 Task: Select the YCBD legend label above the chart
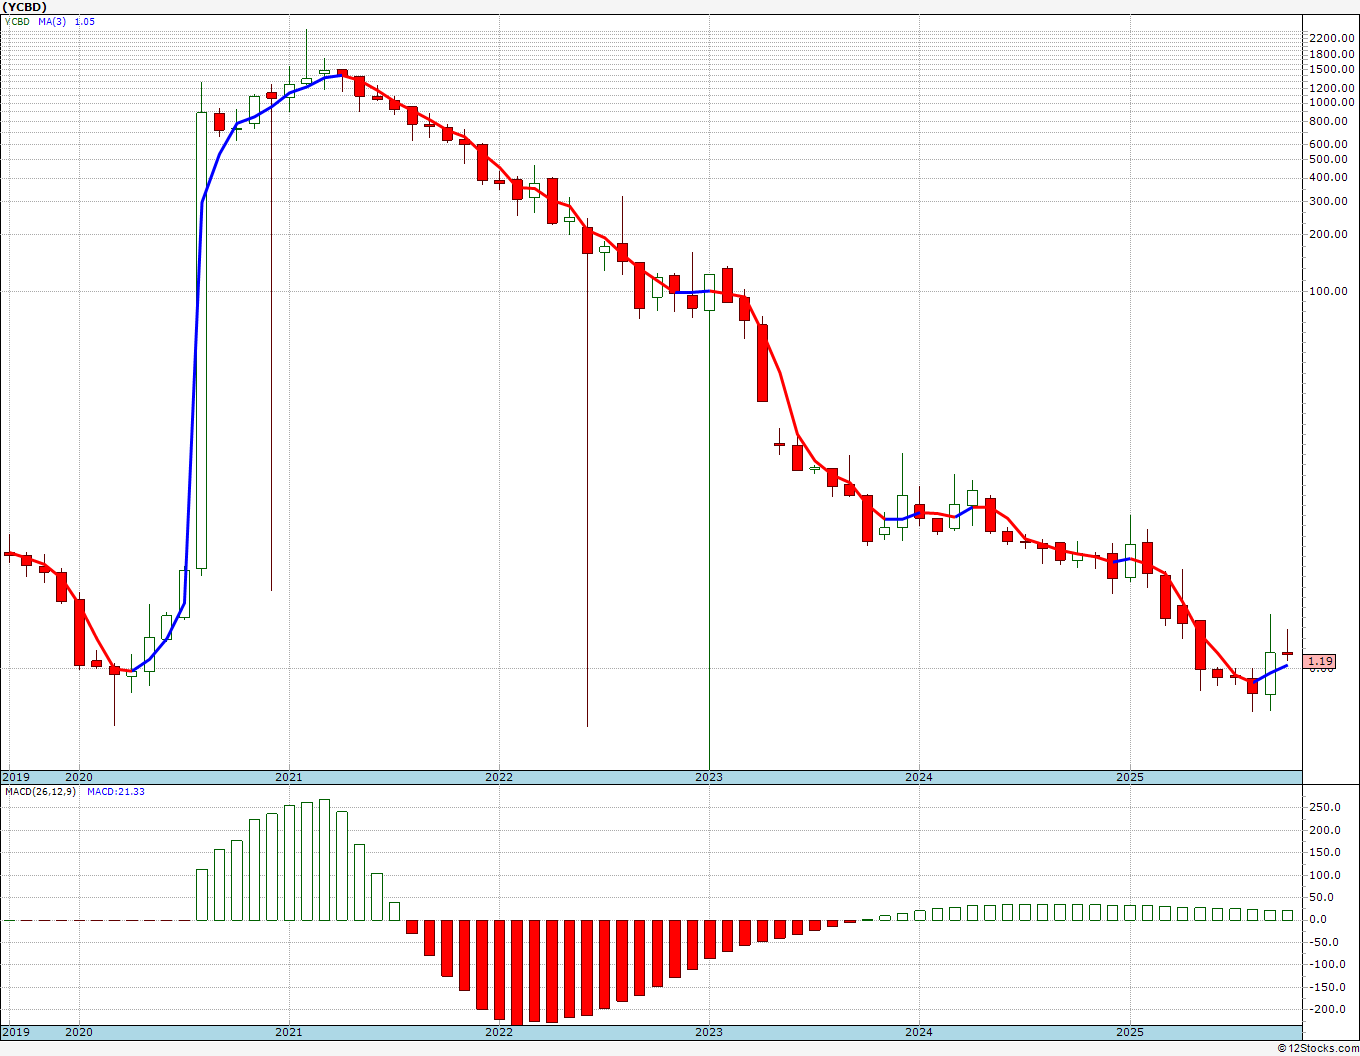(17, 21)
